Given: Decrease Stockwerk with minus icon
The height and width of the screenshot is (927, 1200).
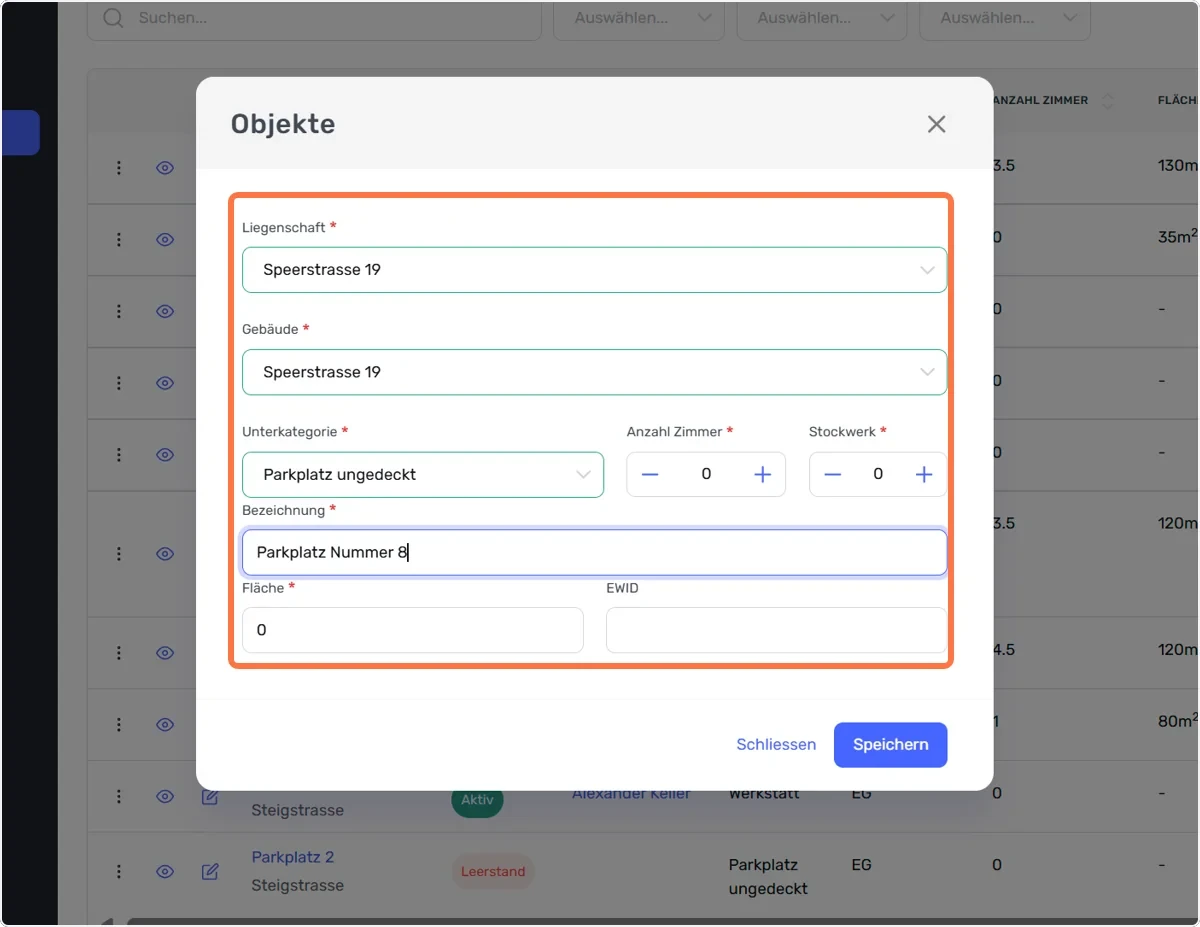Looking at the screenshot, I should [x=832, y=474].
